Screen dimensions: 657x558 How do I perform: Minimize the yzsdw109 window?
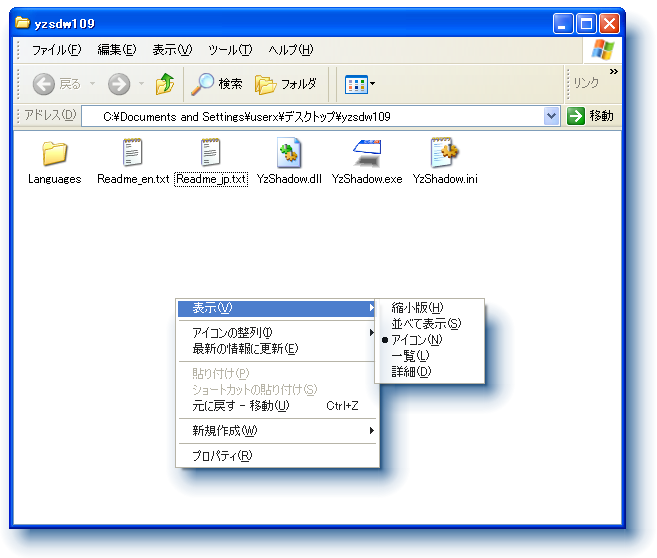(x=563, y=23)
